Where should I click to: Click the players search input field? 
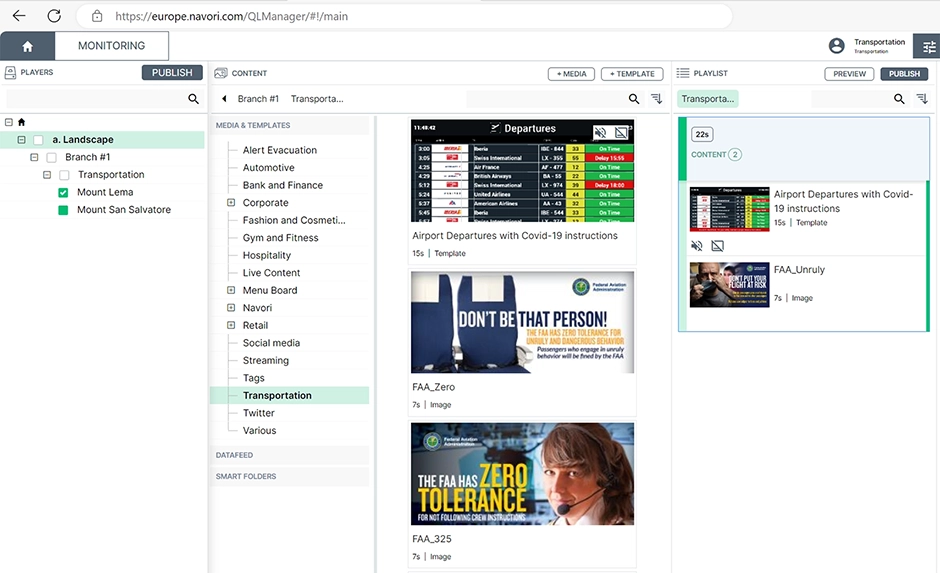click(x=96, y=99)
